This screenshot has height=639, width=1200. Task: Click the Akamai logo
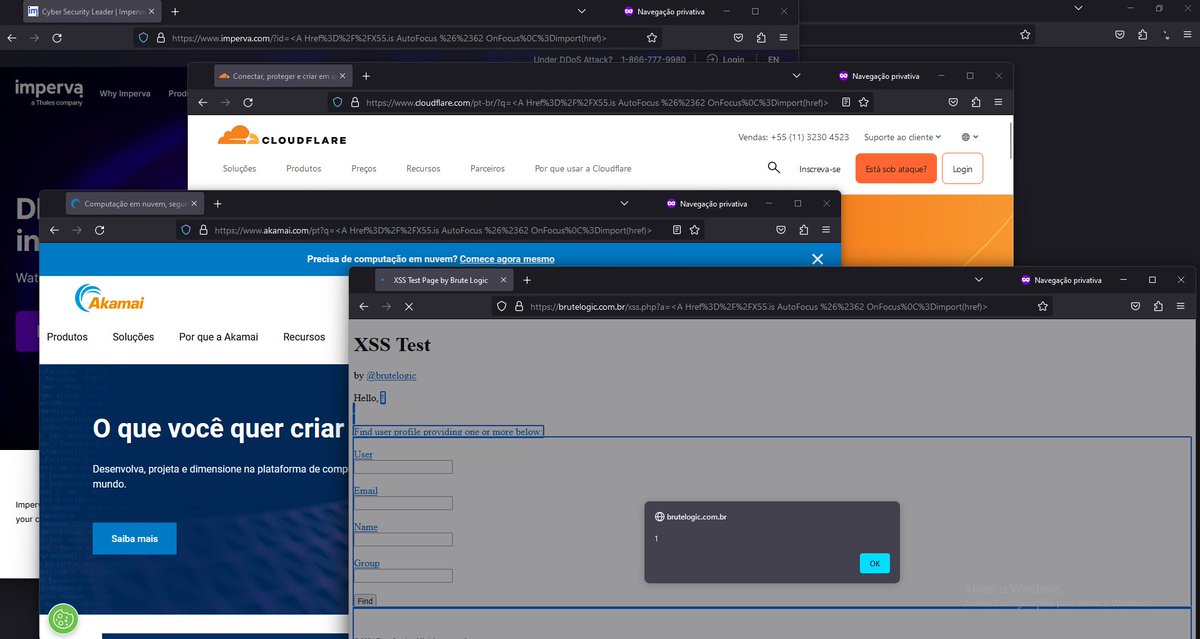[x=109, y=298]
